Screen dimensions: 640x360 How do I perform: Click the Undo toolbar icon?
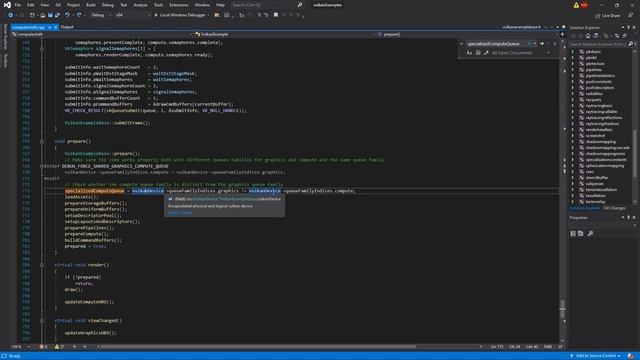67,15
